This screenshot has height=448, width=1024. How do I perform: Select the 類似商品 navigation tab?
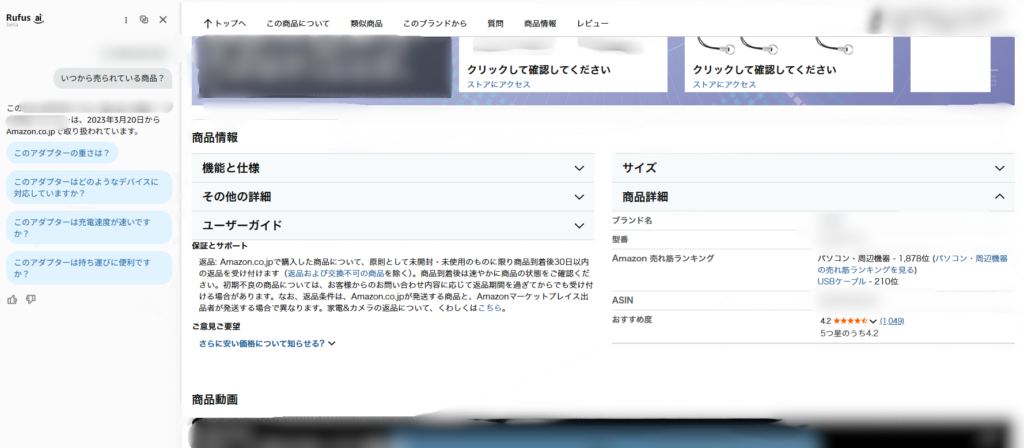(352, 23)
